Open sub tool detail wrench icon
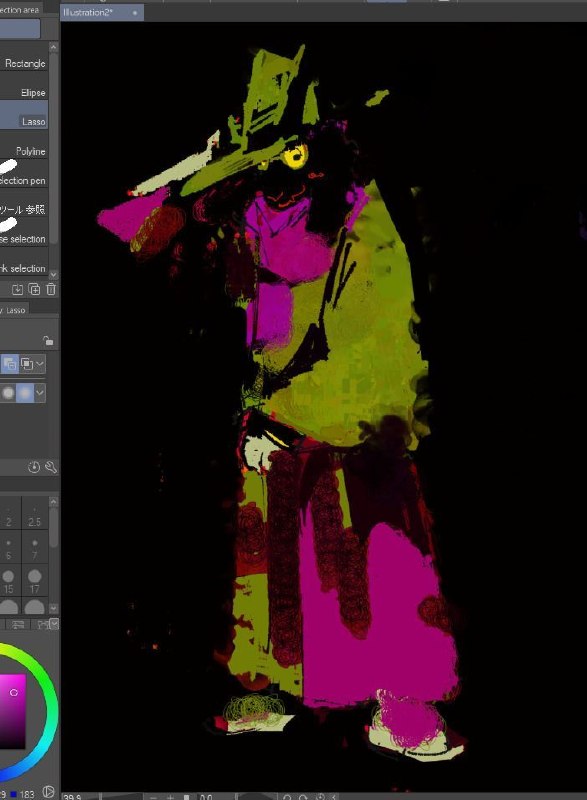Screen dimensions: 587x800 pos(51,467)
